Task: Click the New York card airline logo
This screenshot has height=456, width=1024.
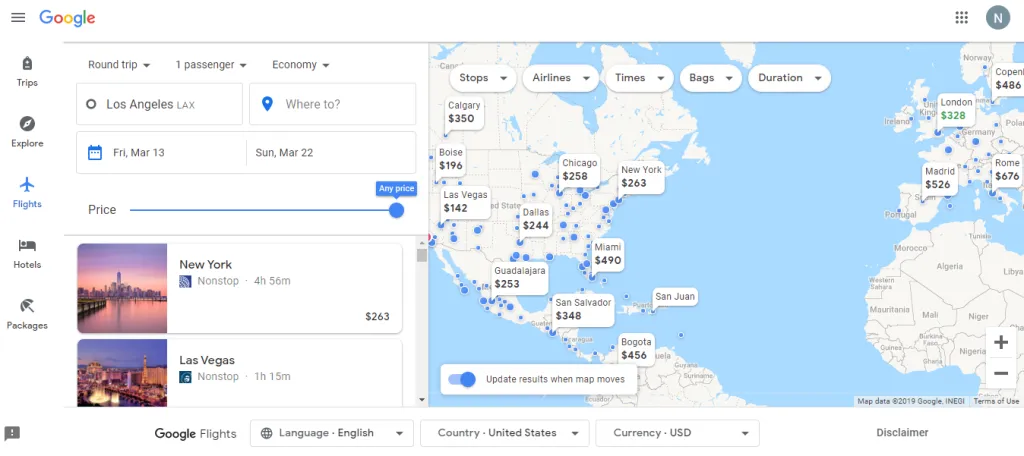Action: (x=185, y=281)
